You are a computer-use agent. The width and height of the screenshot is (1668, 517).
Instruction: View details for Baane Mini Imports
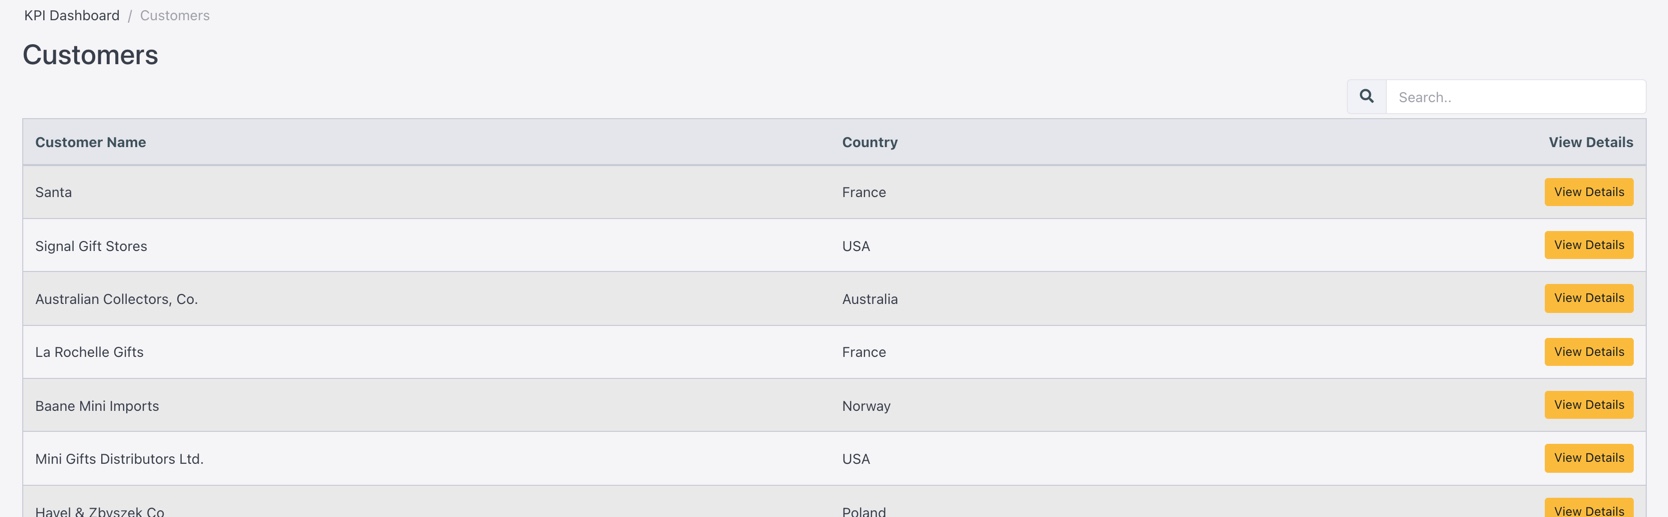point(1588,405)
